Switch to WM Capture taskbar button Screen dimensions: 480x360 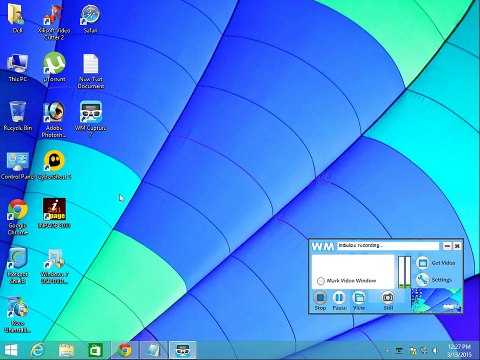click(182, 350)
